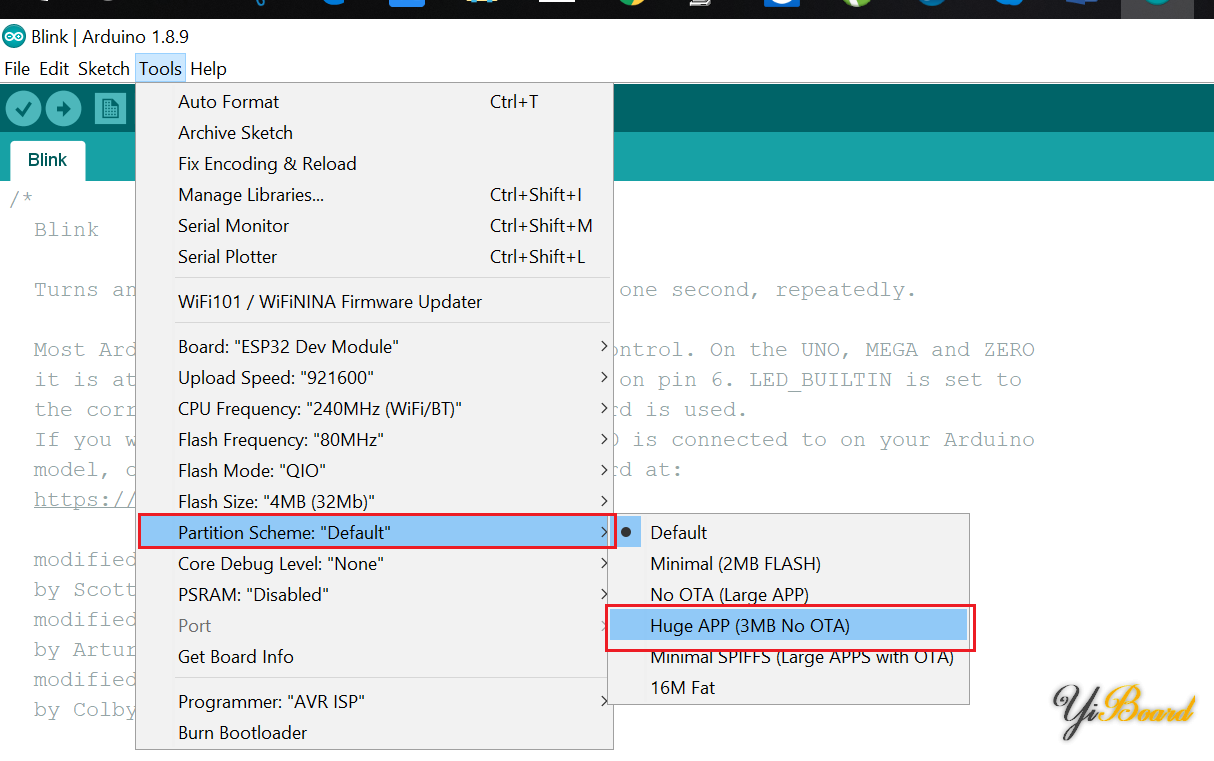Expand the Board "ESP32 Dev Module" submenu
Image resolution: width=1214 pixels, height=761 pixels.
pyautogui.click(x=288, y=347)
